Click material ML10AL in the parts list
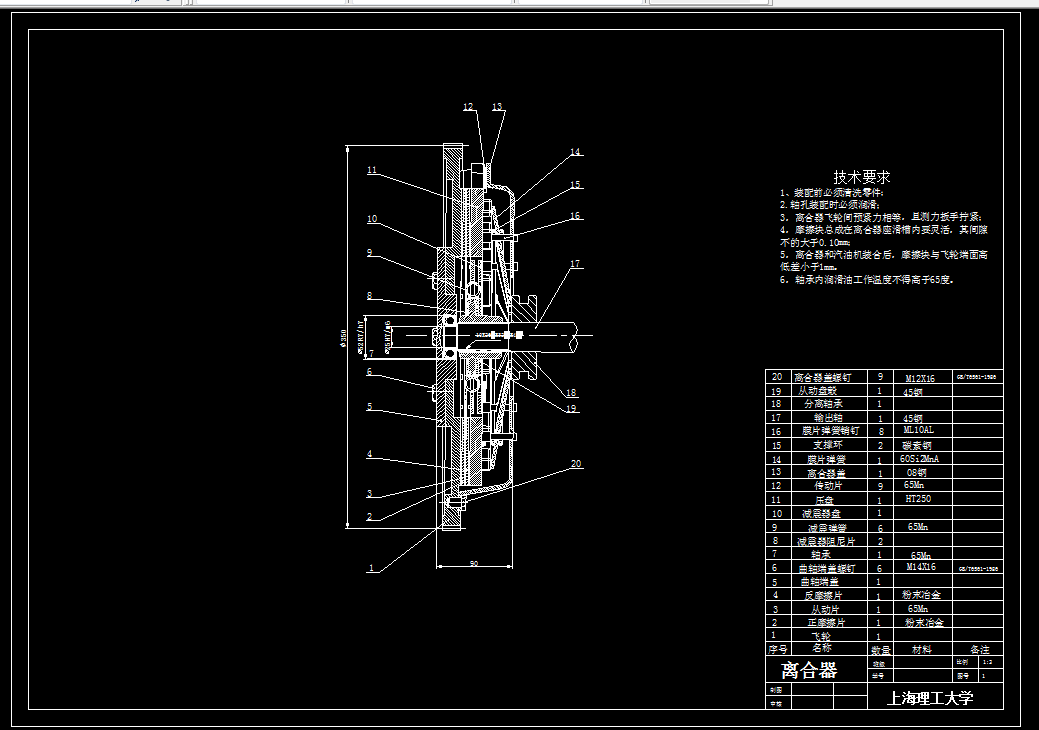 tap(918, 430)
